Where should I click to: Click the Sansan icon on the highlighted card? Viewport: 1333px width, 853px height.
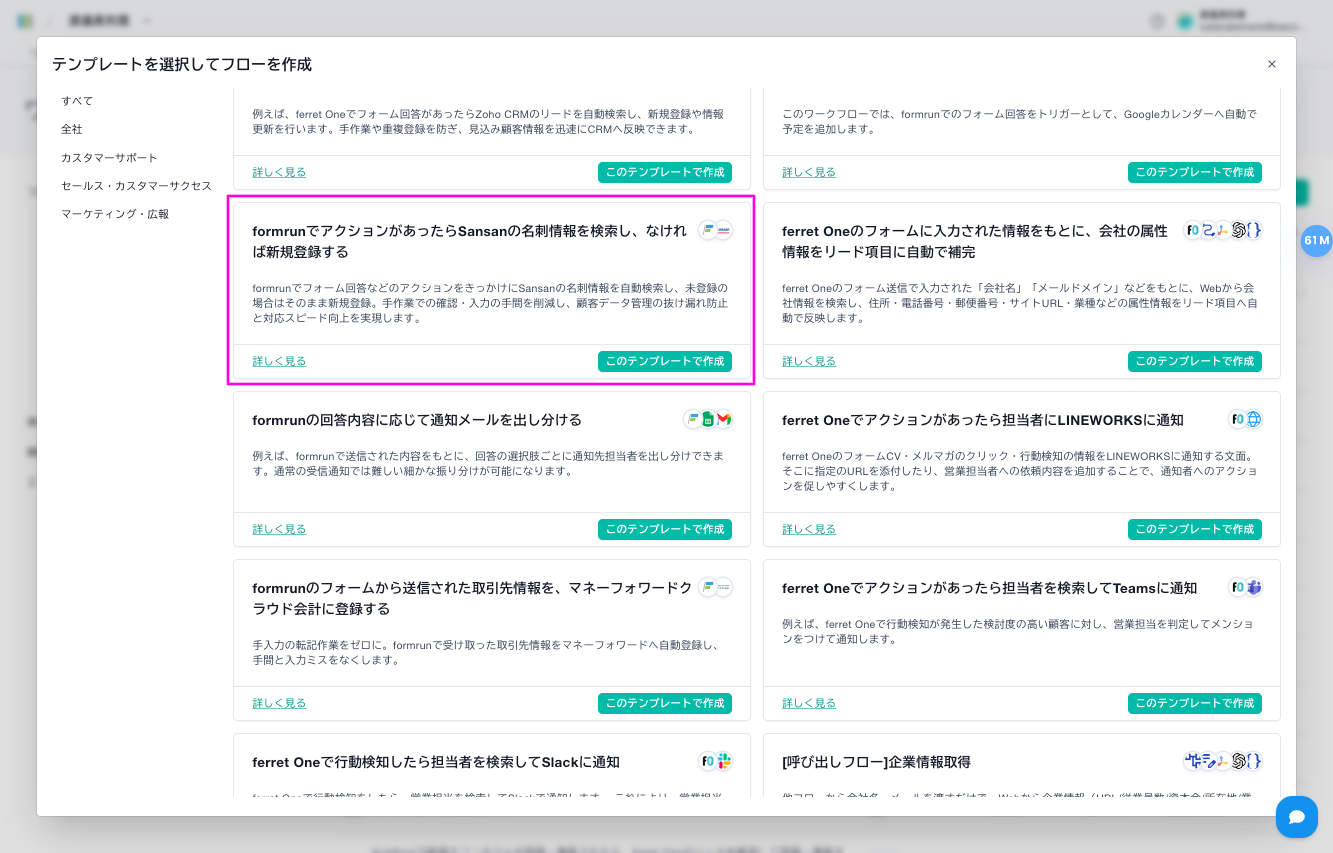pos(723,230)
